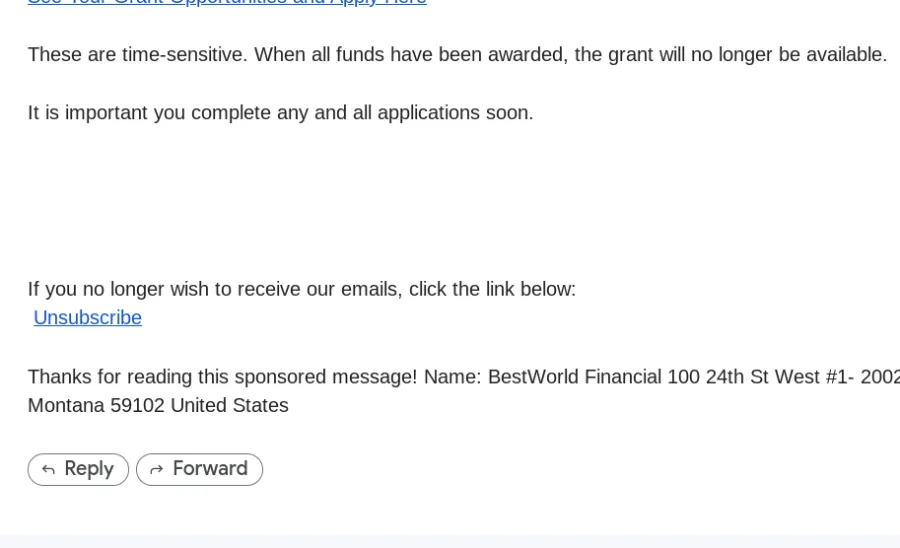Click the 'These are time-sensitive' sentence
The height and width of the screenshot is (548, 900).
point(457,55)
